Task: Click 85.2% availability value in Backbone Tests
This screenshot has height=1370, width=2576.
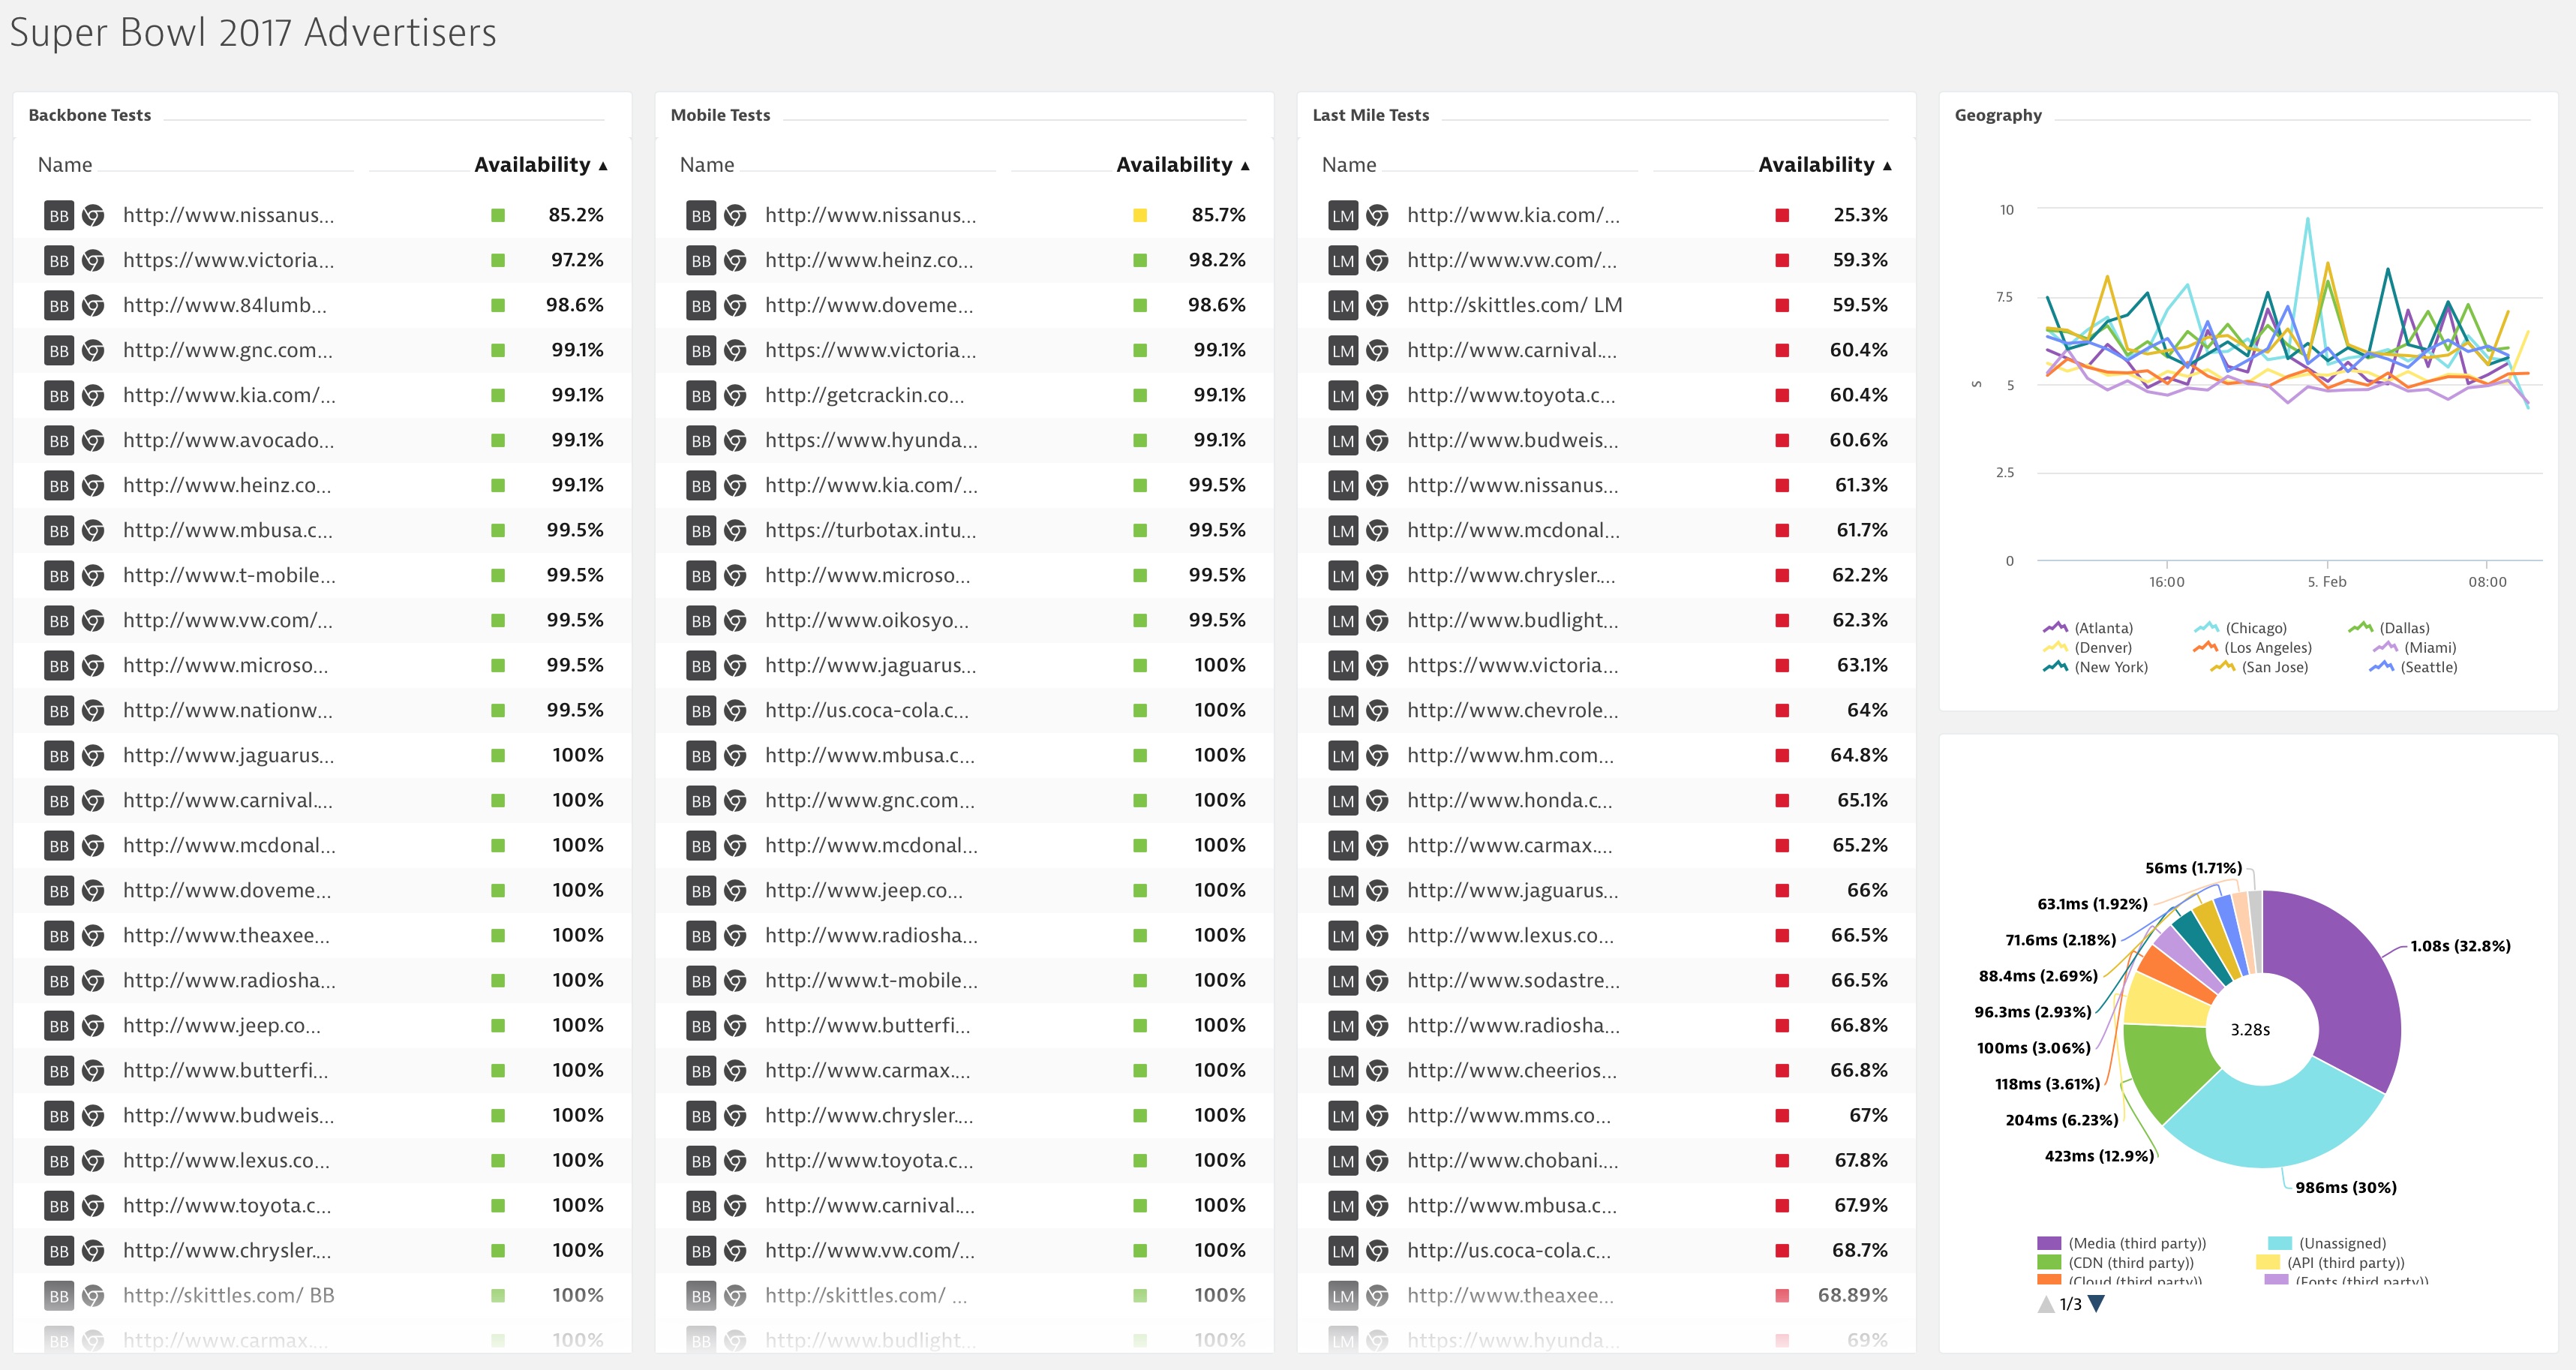Action: (576, 215)
